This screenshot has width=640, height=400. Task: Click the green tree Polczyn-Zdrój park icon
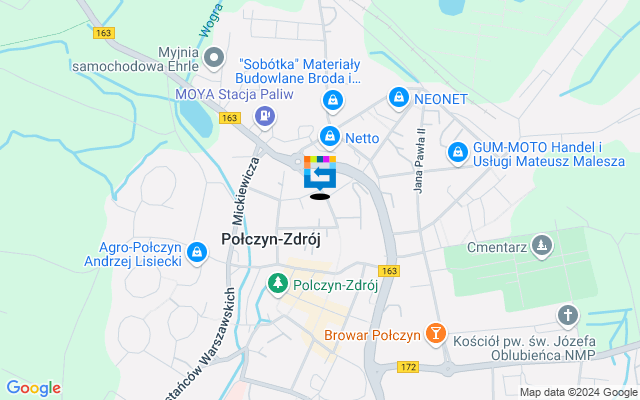tap(278, 284)
